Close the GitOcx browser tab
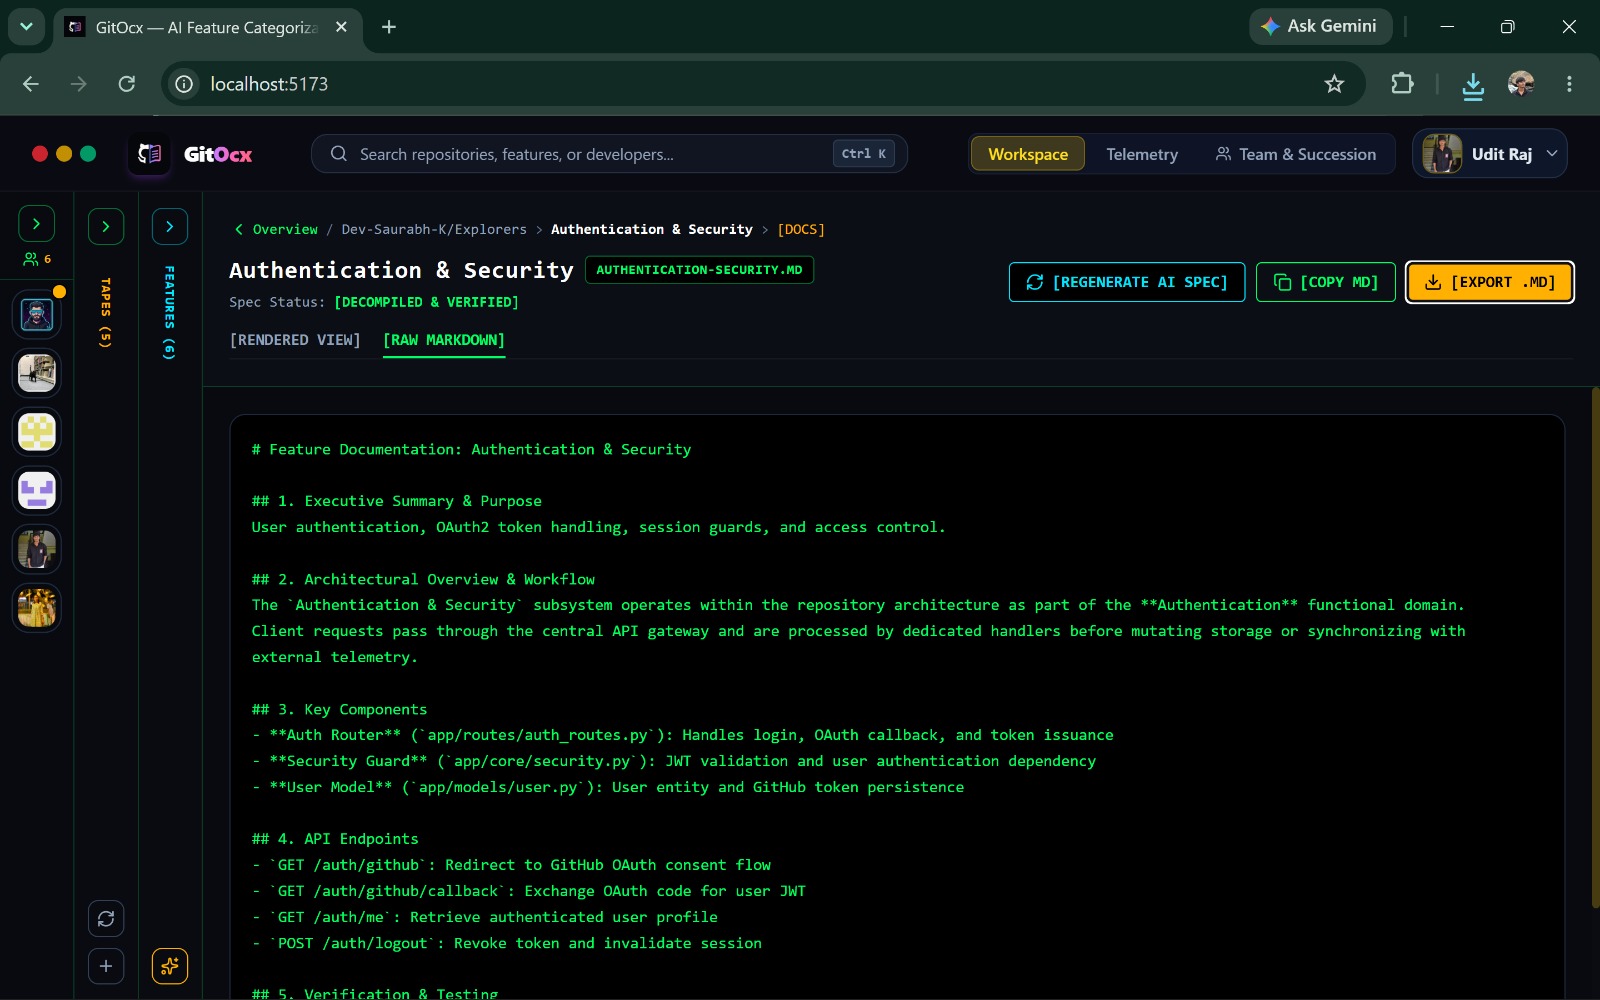 coord(341,27)
